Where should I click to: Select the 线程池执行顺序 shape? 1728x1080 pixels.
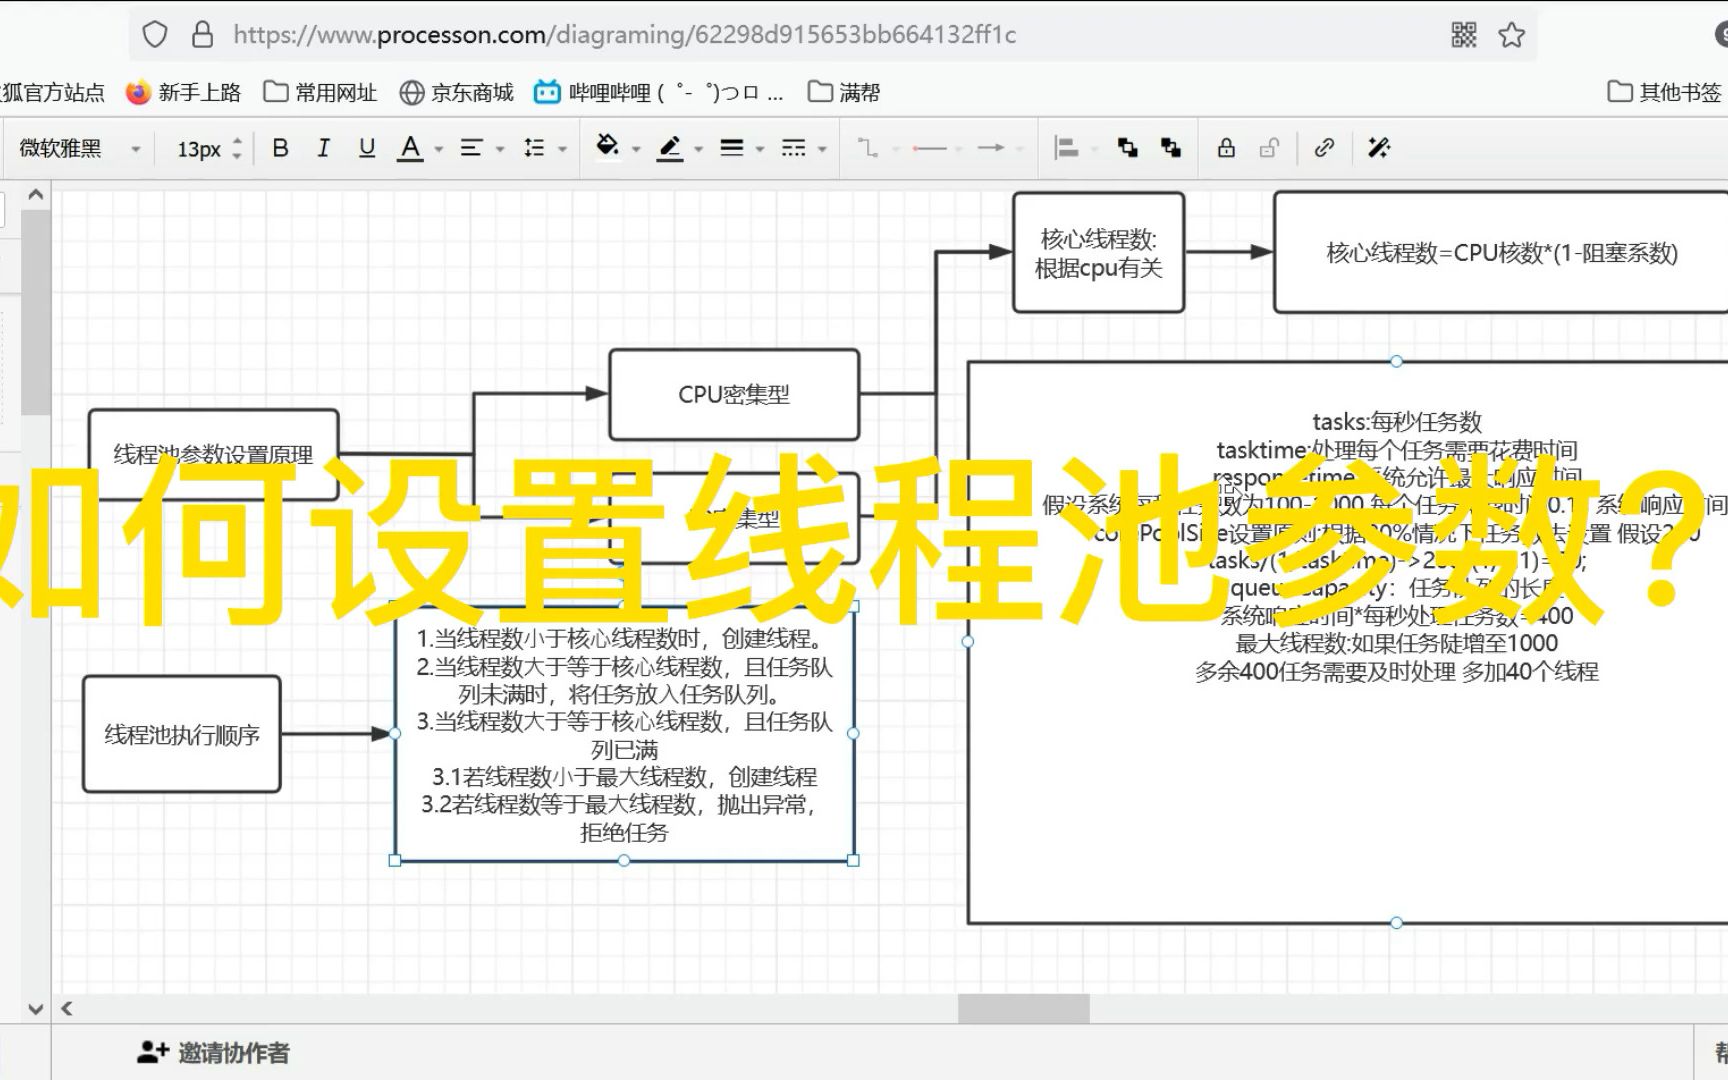(x=182, y=734)
